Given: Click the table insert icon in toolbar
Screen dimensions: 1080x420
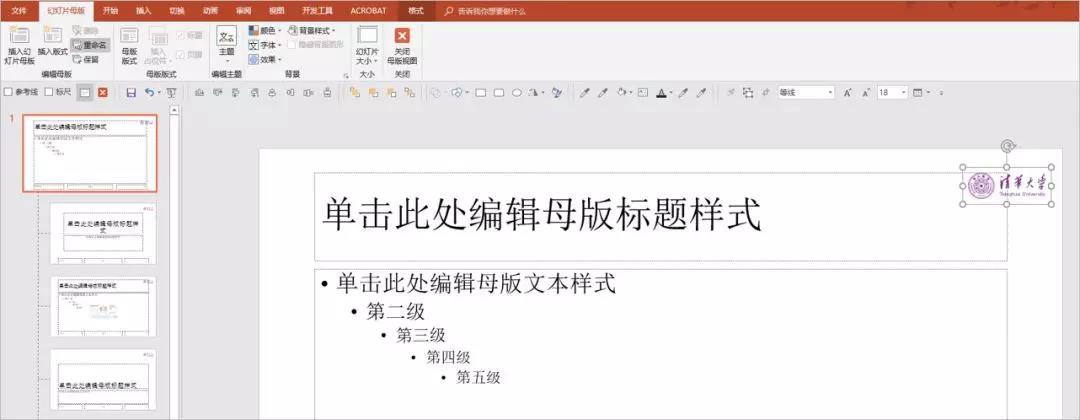Looking at the screenshot, I should [918, 92].
